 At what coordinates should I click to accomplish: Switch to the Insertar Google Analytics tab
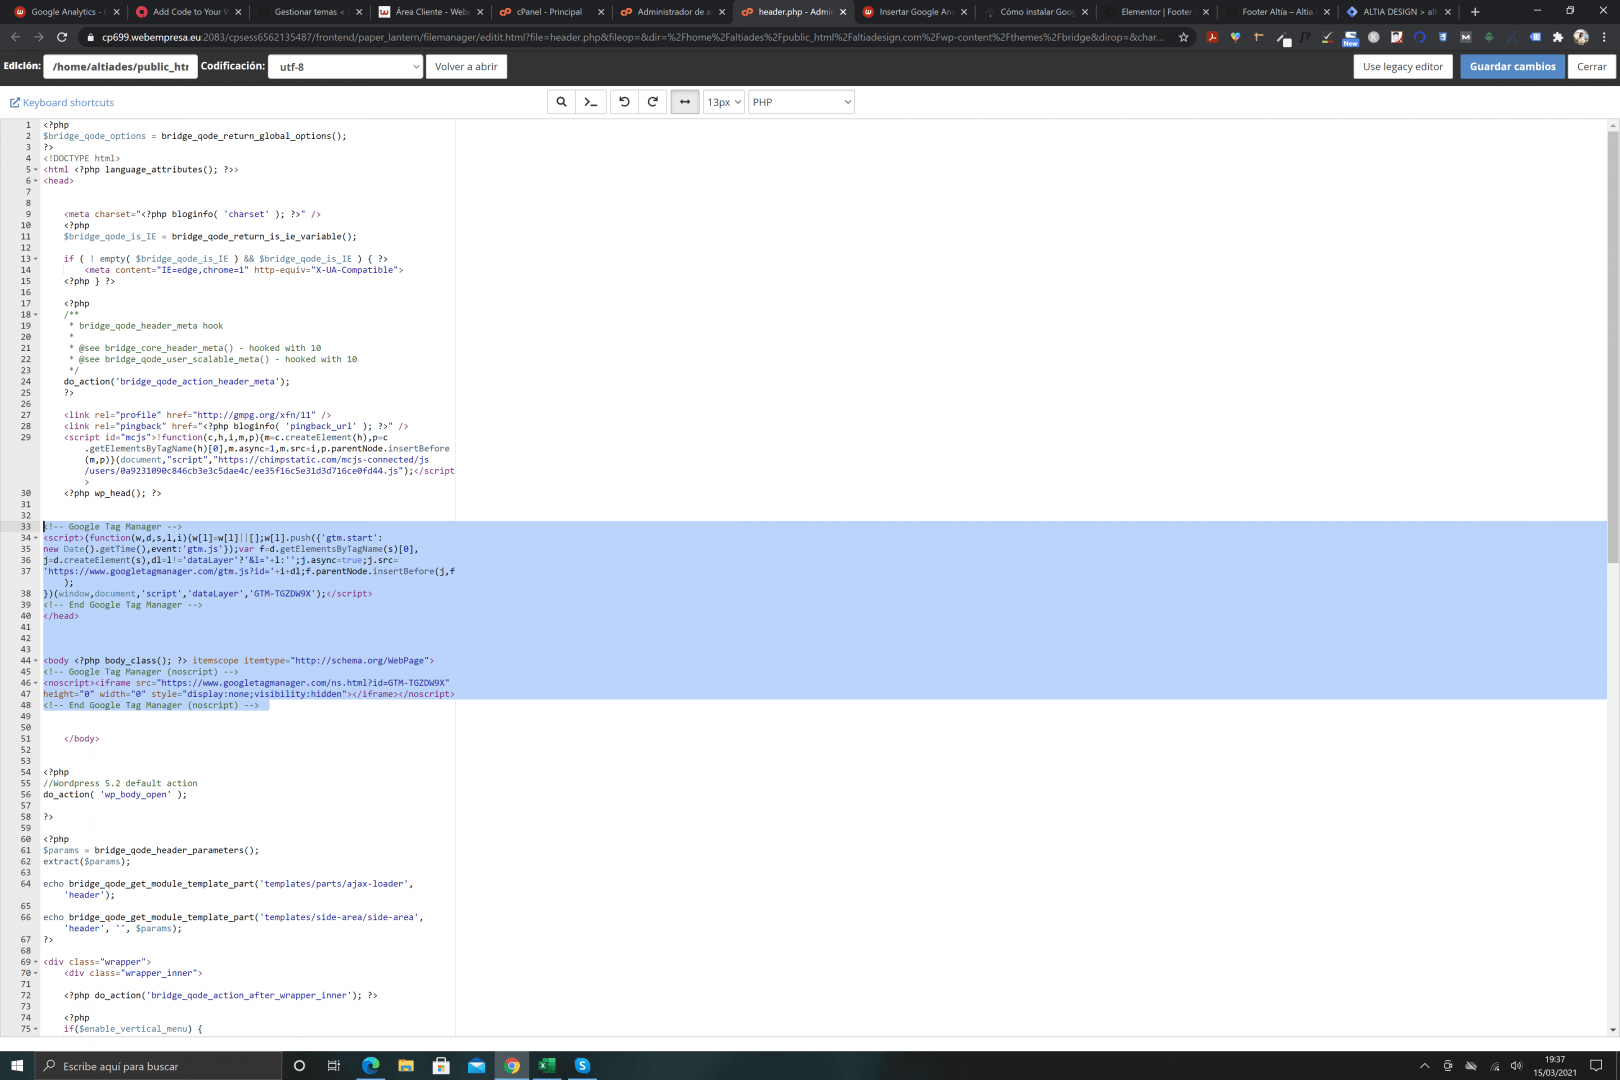coord(912,12)
